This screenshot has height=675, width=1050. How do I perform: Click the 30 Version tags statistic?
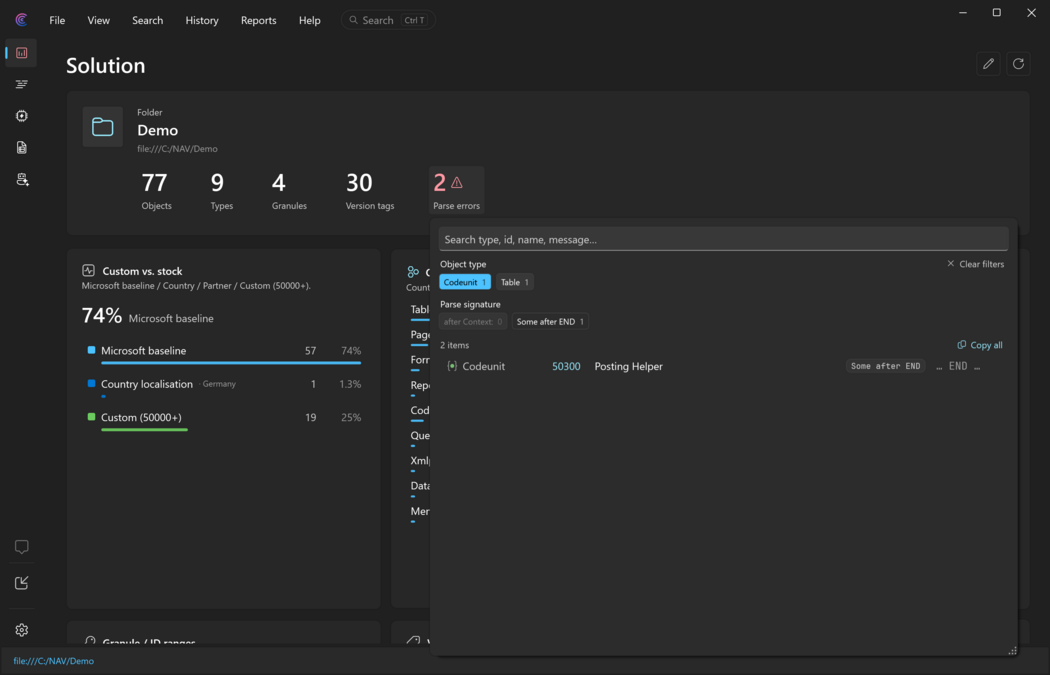[370, 190]
